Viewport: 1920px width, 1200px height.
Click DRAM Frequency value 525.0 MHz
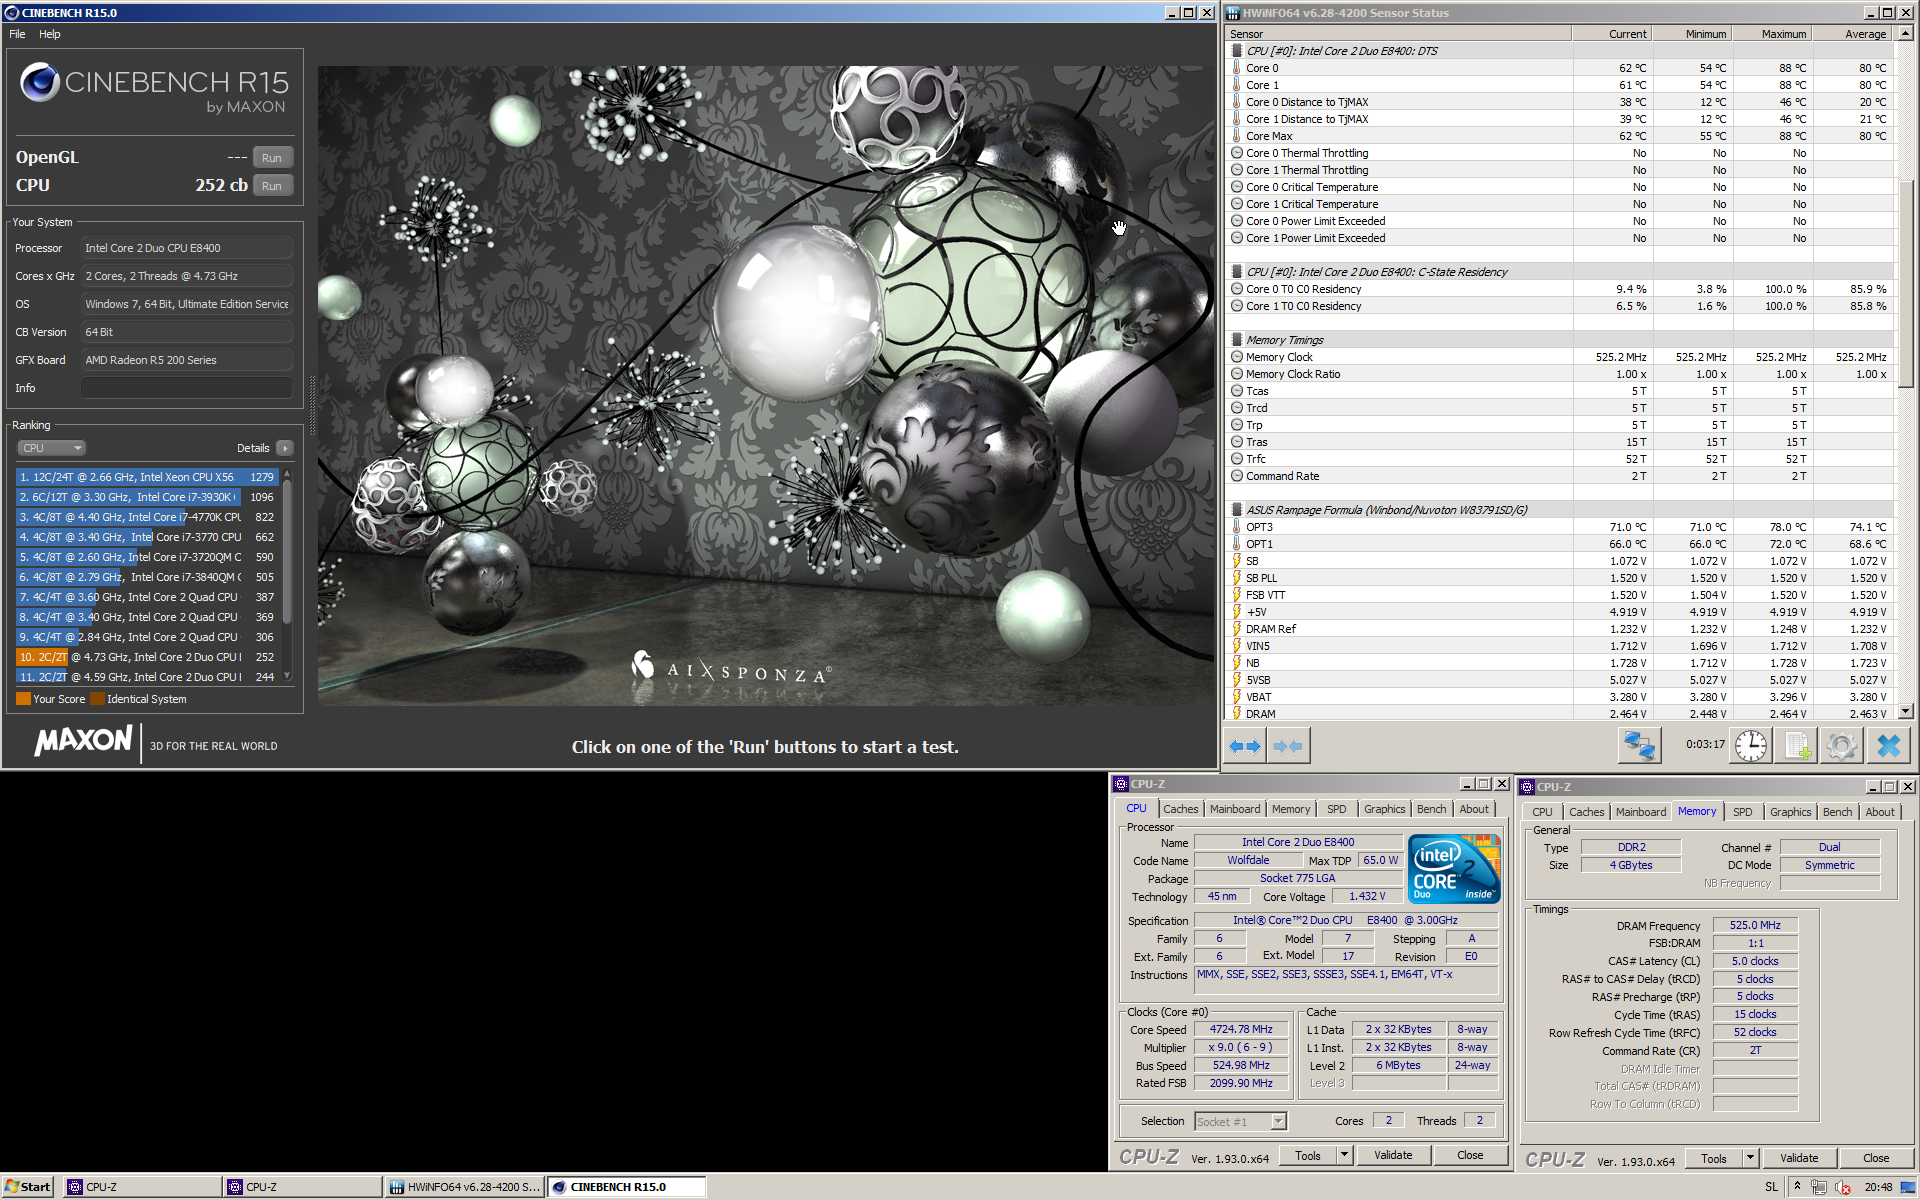click(1755, 926)
